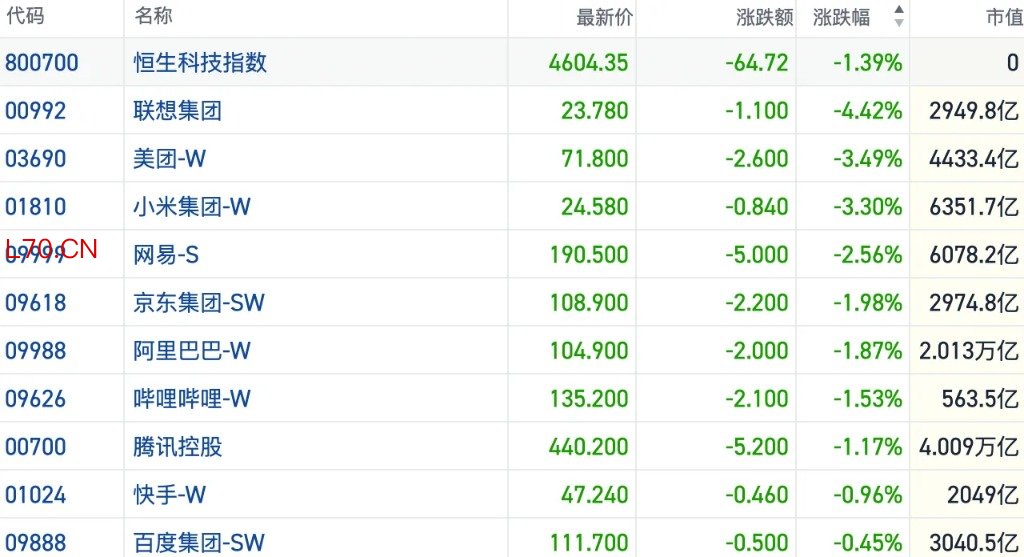Click latest price 135.200
1024x557 pixels.
coord(589,398)
